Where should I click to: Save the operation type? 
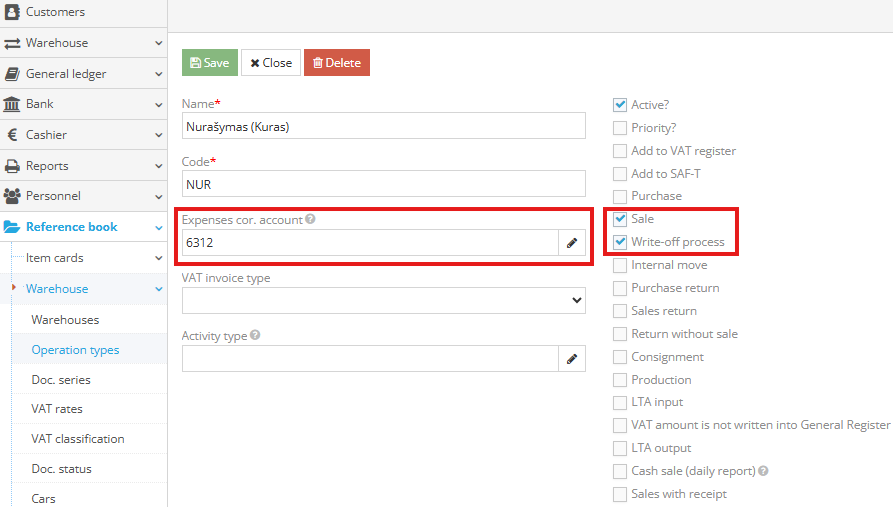coord(210,62)
